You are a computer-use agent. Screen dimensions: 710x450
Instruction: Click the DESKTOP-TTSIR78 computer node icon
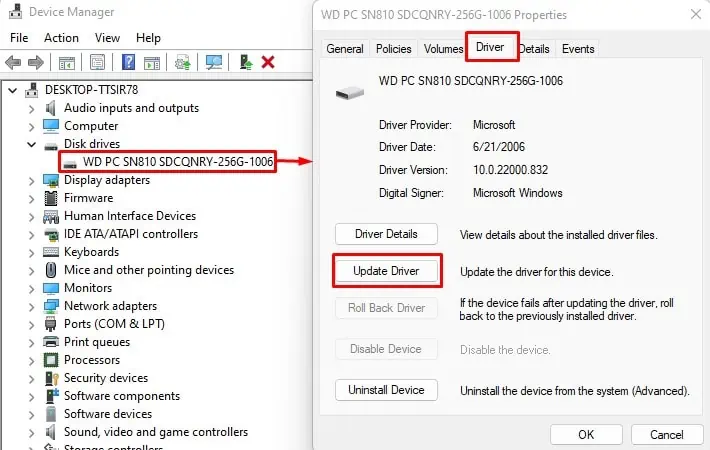tap(32, 90)
